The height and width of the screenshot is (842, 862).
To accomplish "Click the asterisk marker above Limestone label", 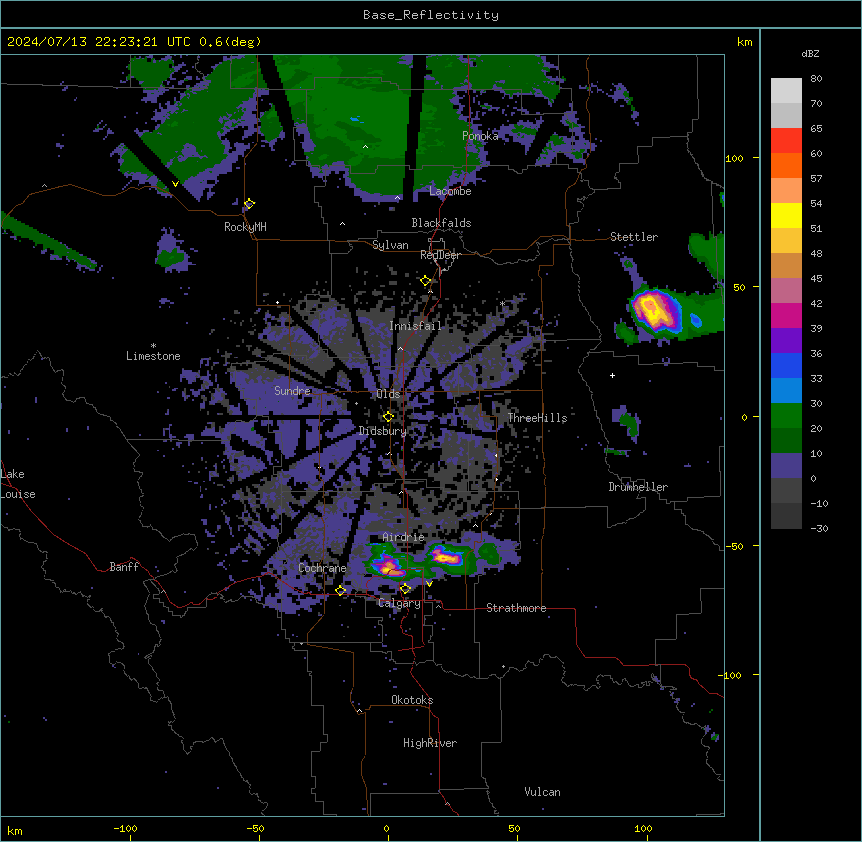I will (153, 346).
